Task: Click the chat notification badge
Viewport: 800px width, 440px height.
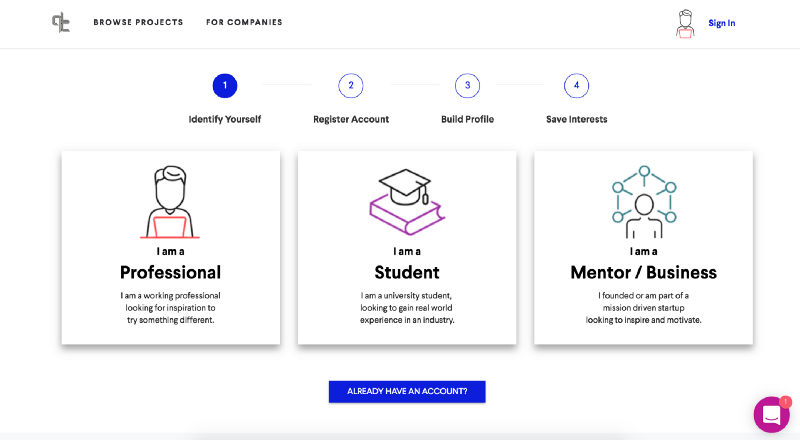Action: pyautogui.click(x=785, y=402)
